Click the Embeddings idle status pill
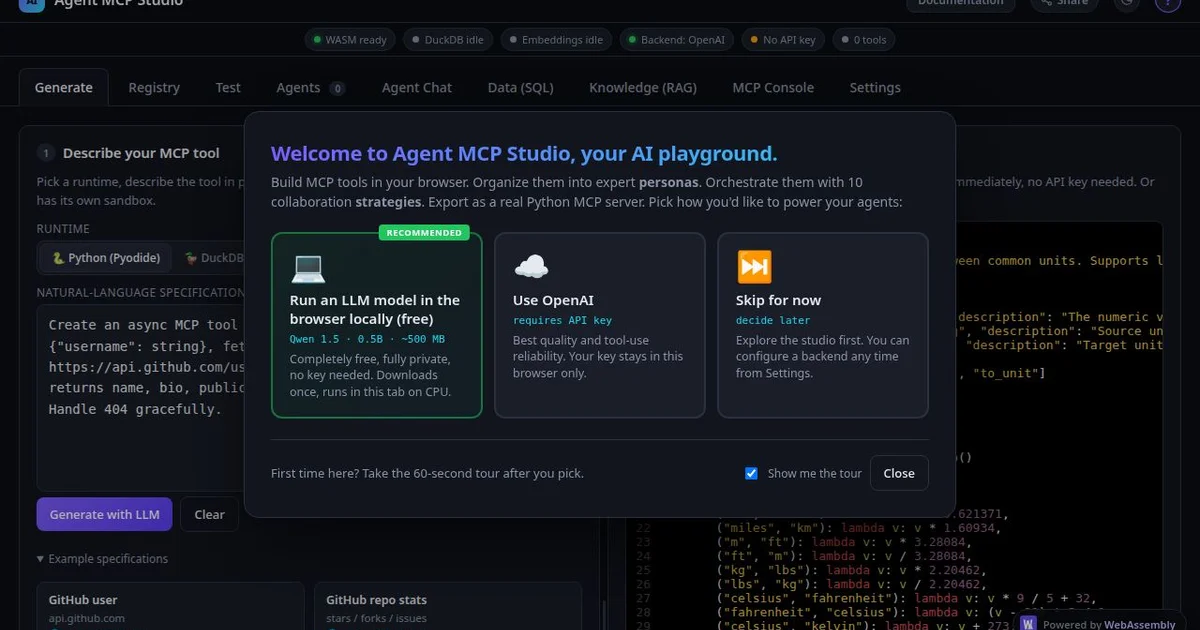Image resolution: width=1200 pixels, height=630 pixels. point(556,40)
